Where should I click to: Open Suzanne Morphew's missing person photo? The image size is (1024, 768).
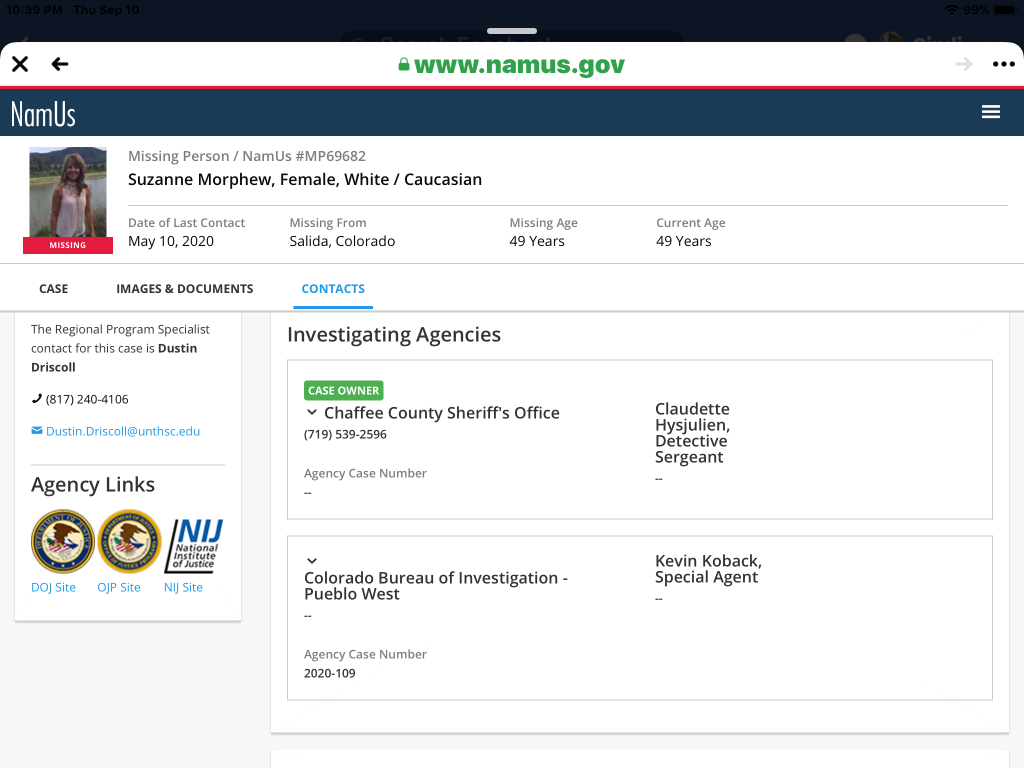coord(68,193)
